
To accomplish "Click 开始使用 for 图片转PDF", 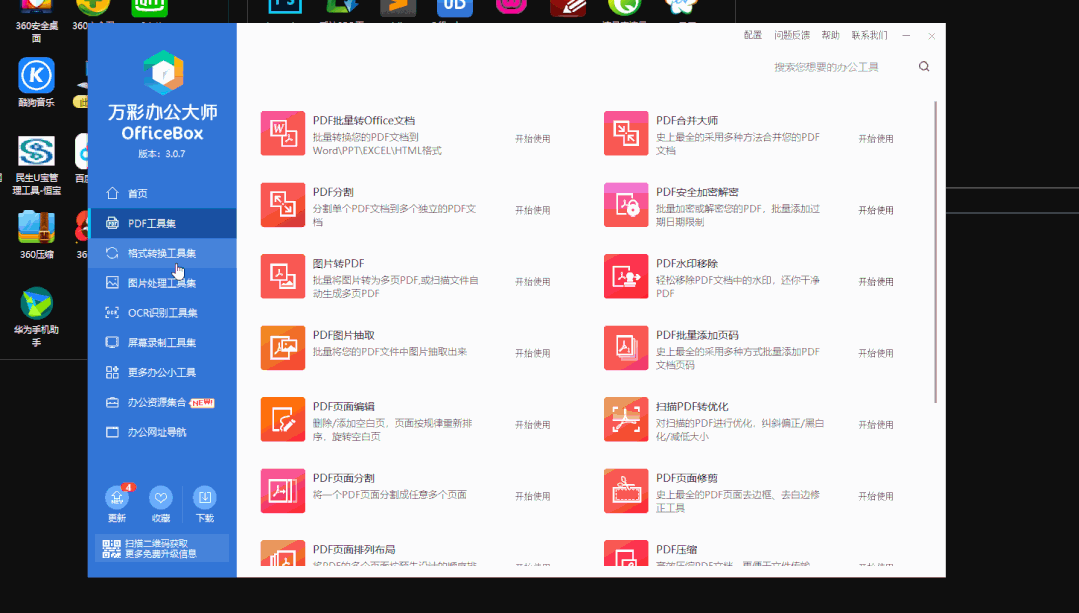I will (x=533, y=281).
